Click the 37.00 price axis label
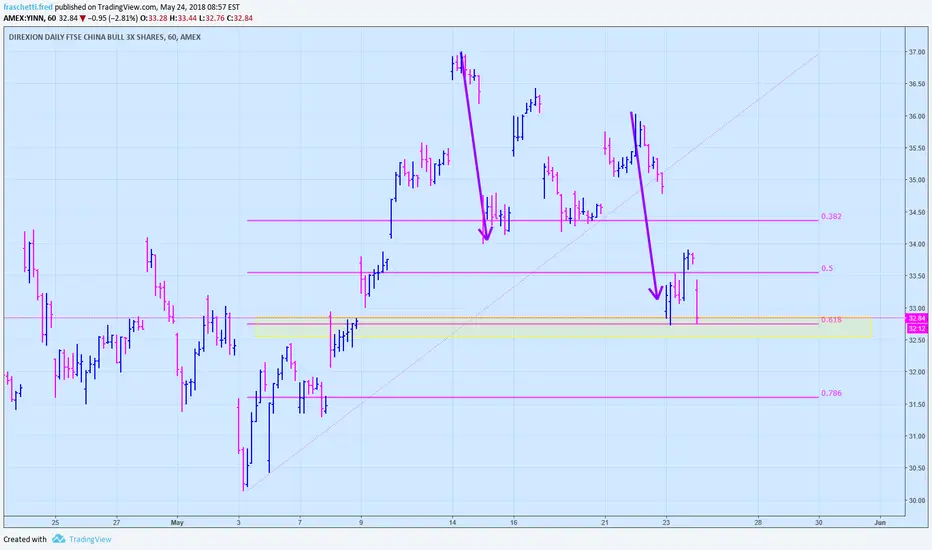The height and width of the screenshot is (550, 932). pyautogui.click(x=917, y=52)
